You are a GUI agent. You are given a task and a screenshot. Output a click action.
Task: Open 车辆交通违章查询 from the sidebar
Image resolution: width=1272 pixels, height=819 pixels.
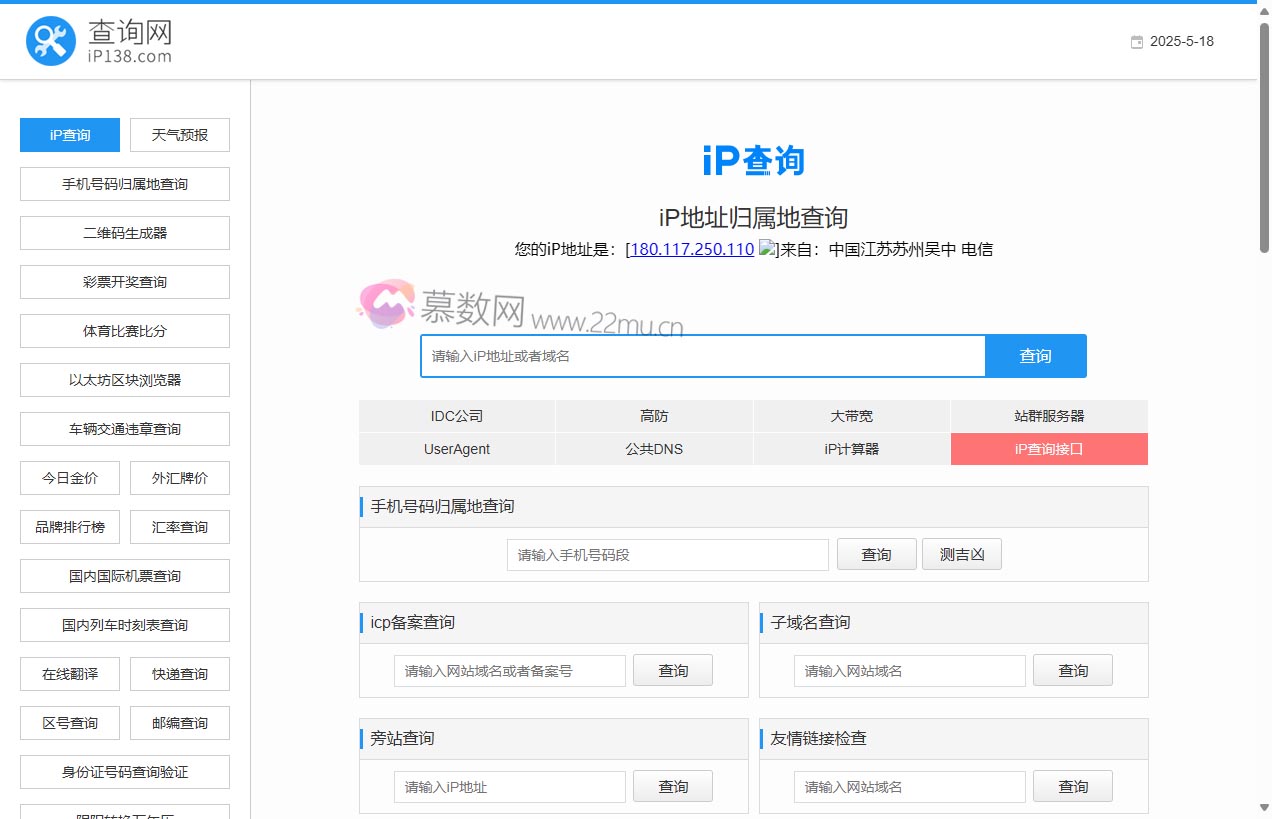point(124,428)
